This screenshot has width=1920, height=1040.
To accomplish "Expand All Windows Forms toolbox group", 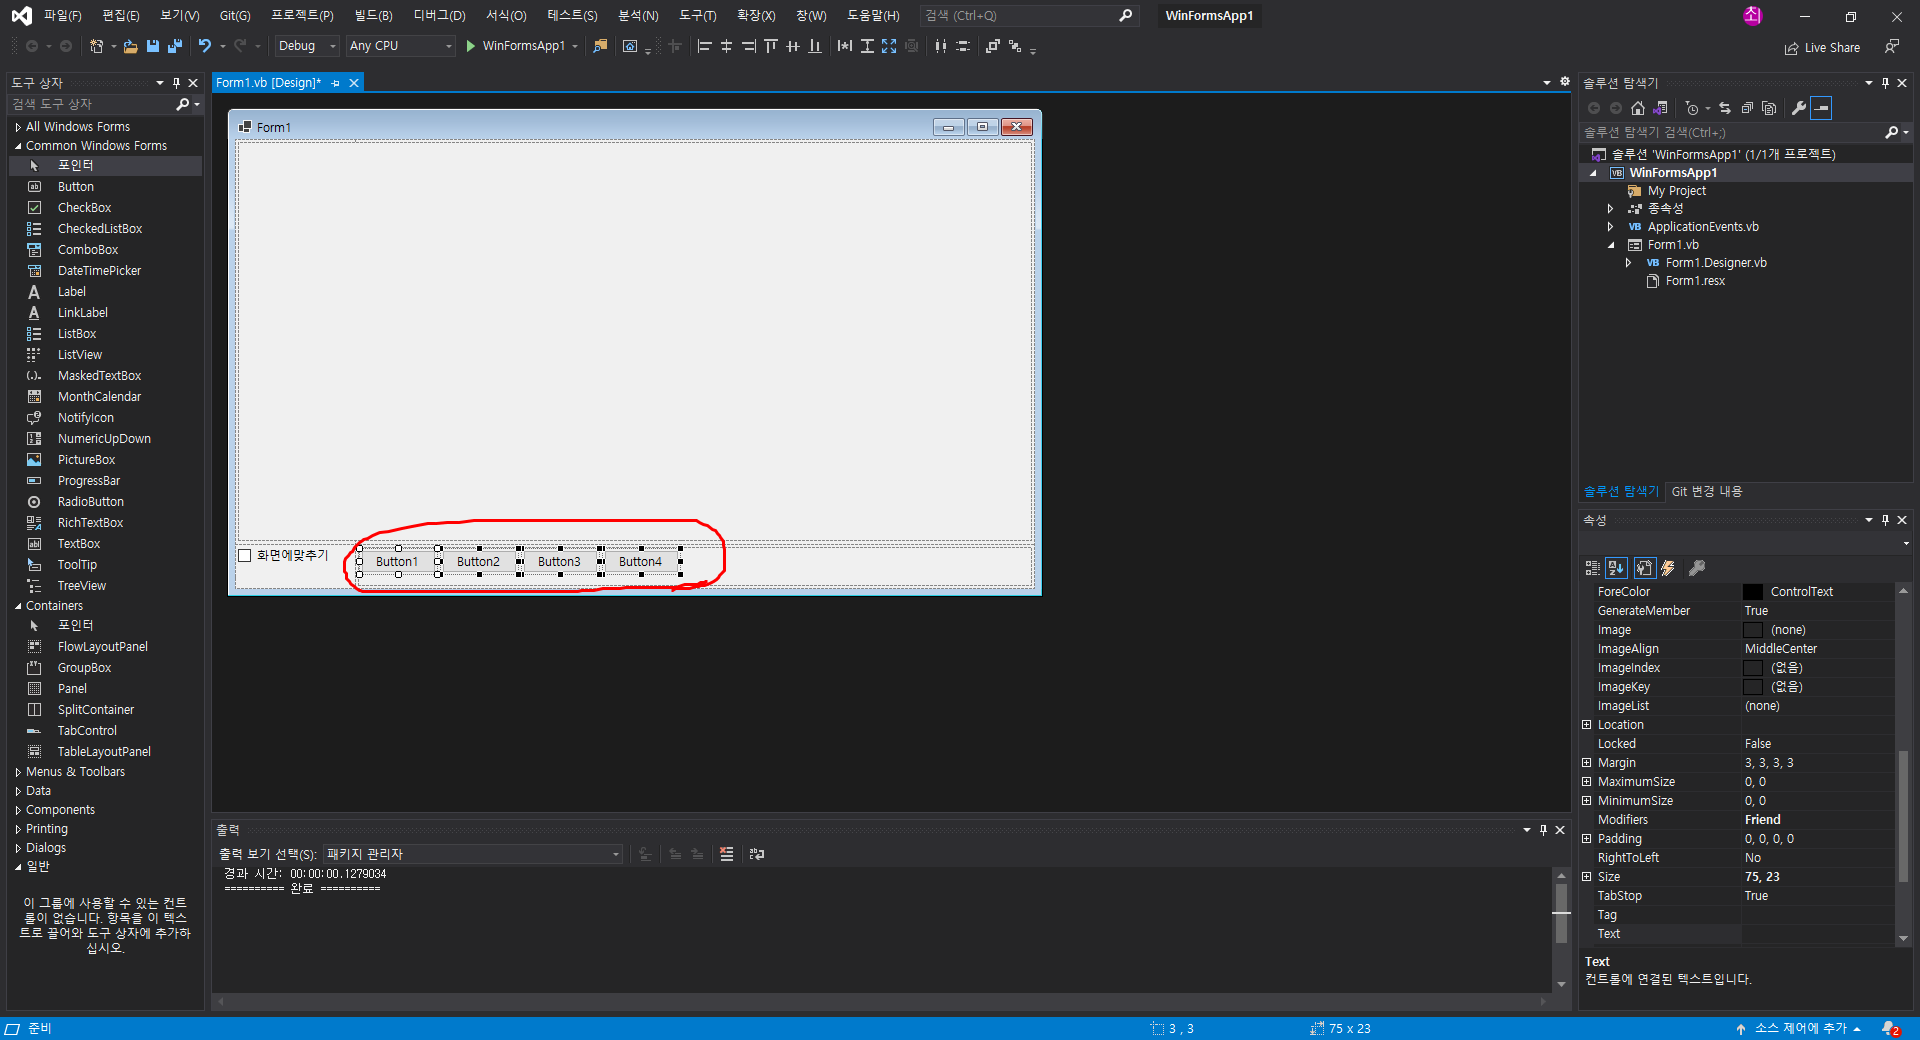I will [18, 127].
